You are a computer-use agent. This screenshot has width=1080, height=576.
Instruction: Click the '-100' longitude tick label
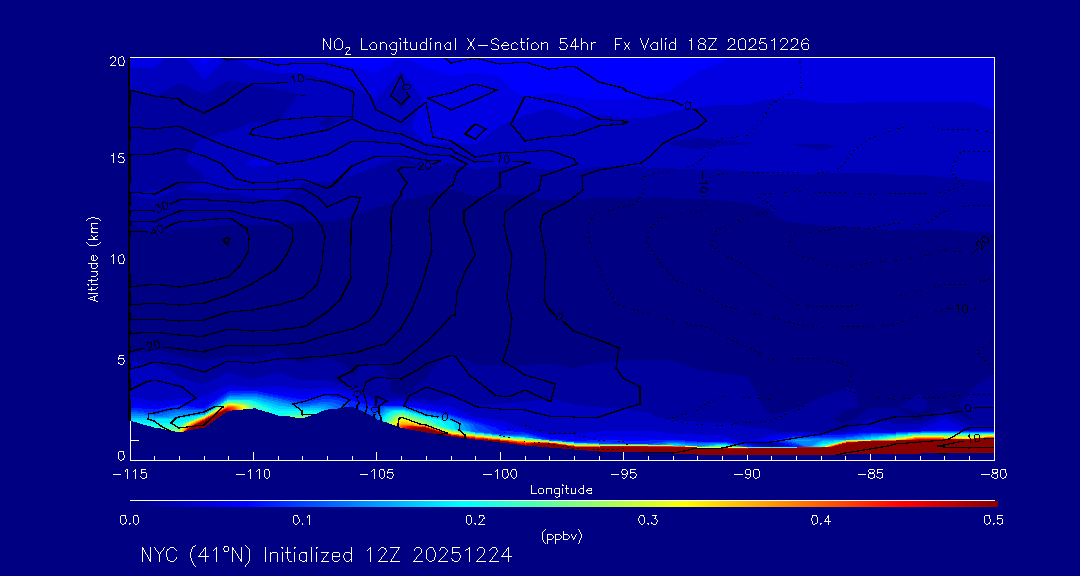[x=500, y=475]
